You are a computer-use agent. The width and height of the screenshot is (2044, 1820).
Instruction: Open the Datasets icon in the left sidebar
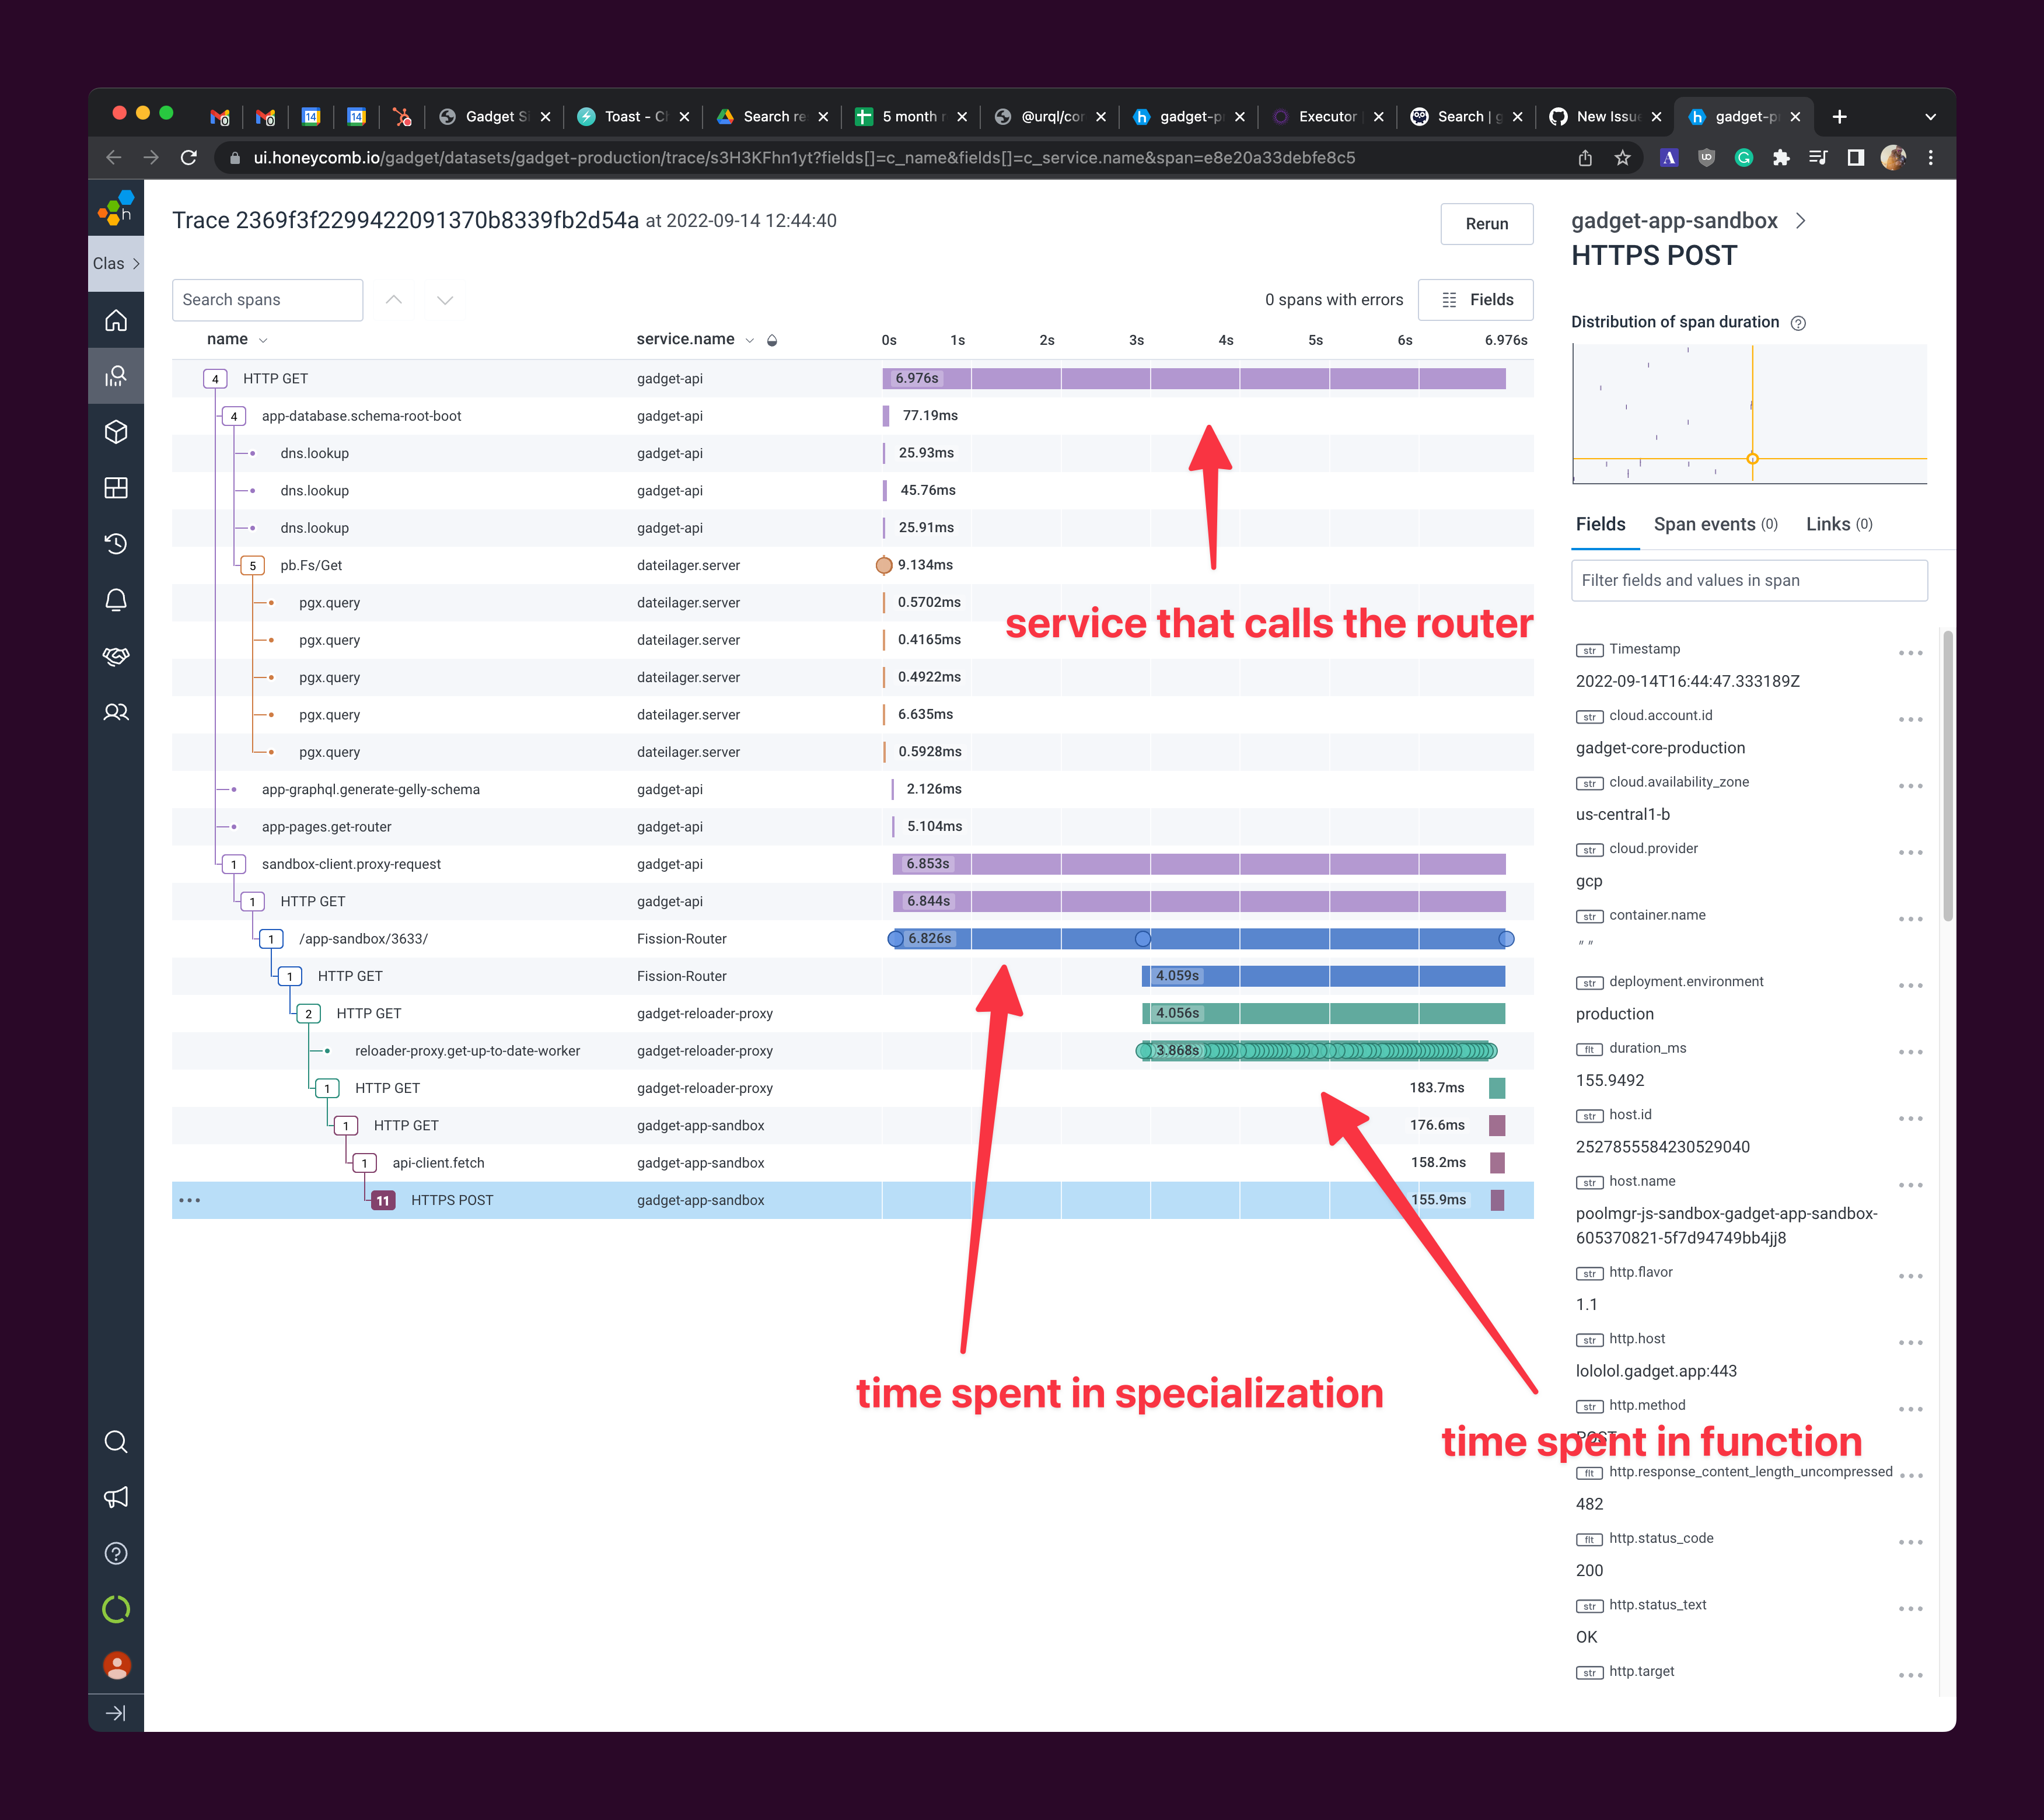[117, 432]
